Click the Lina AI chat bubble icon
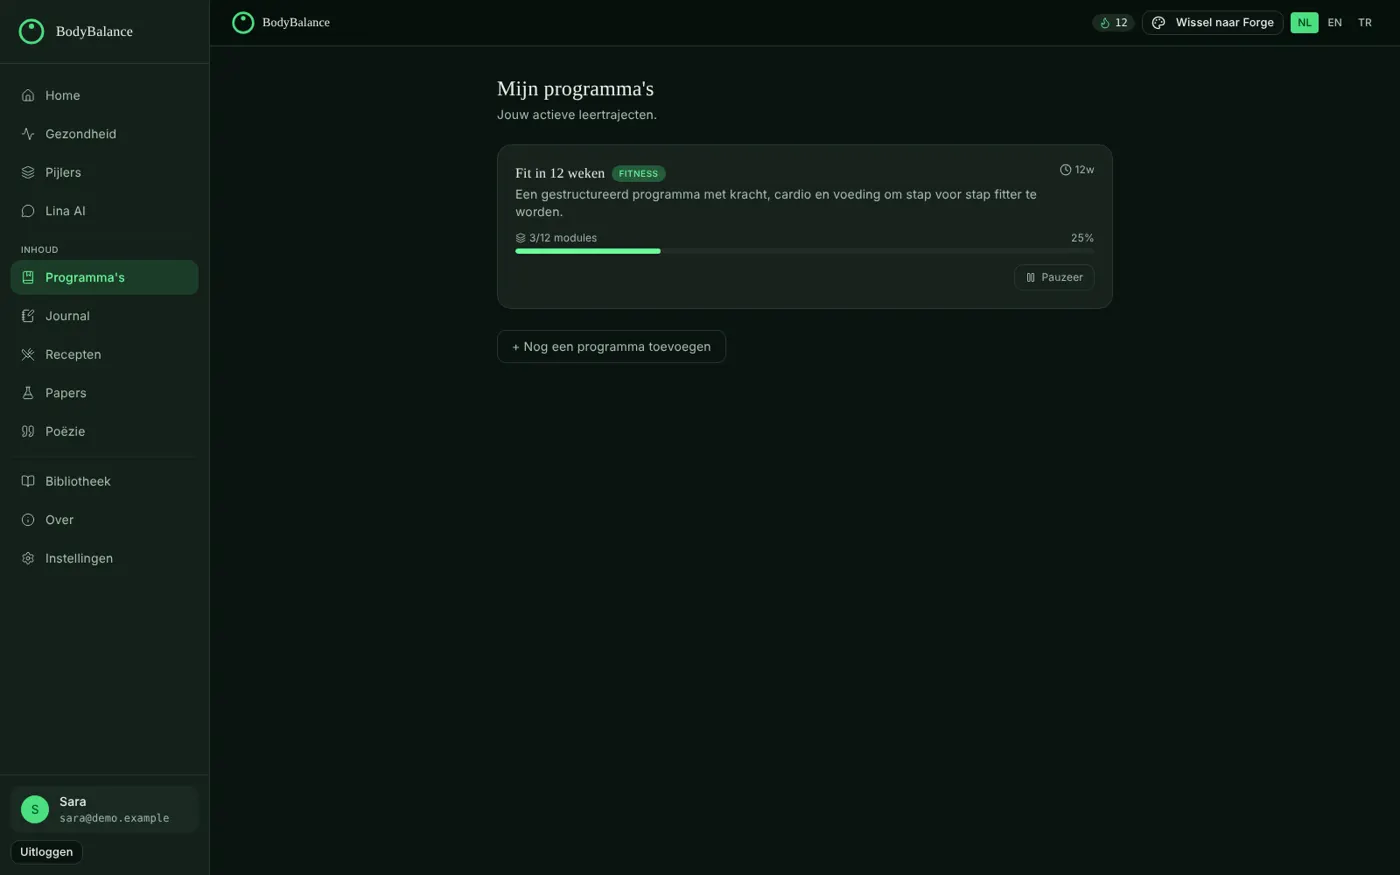This screenshot has height=875, width=1400. 28,211
